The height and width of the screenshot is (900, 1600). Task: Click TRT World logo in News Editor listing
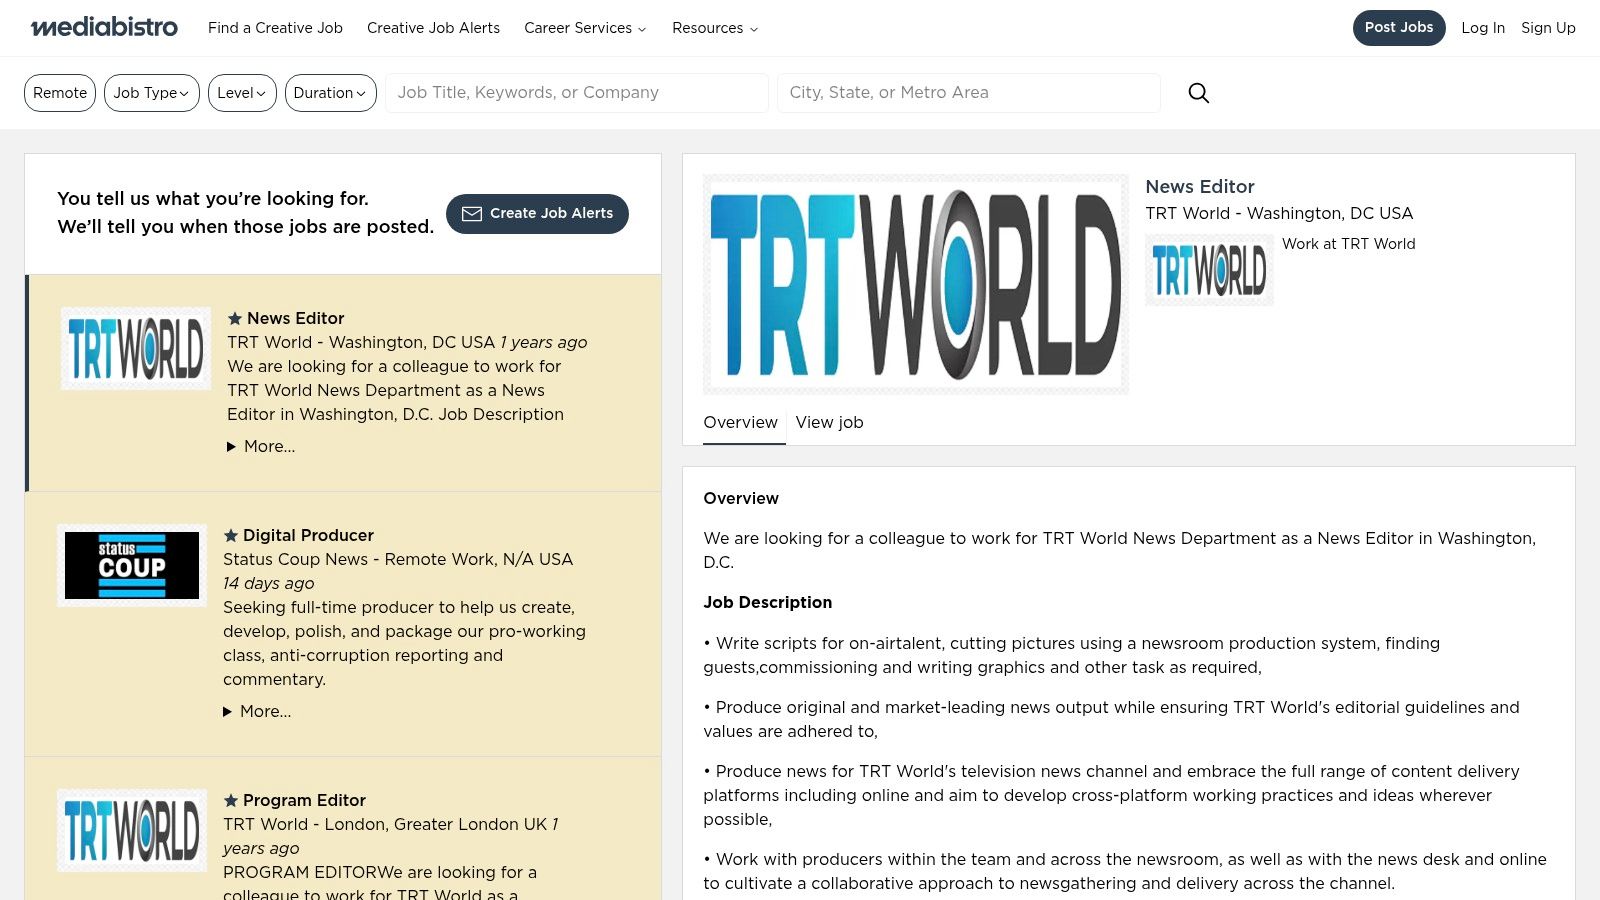pos(136,348)
